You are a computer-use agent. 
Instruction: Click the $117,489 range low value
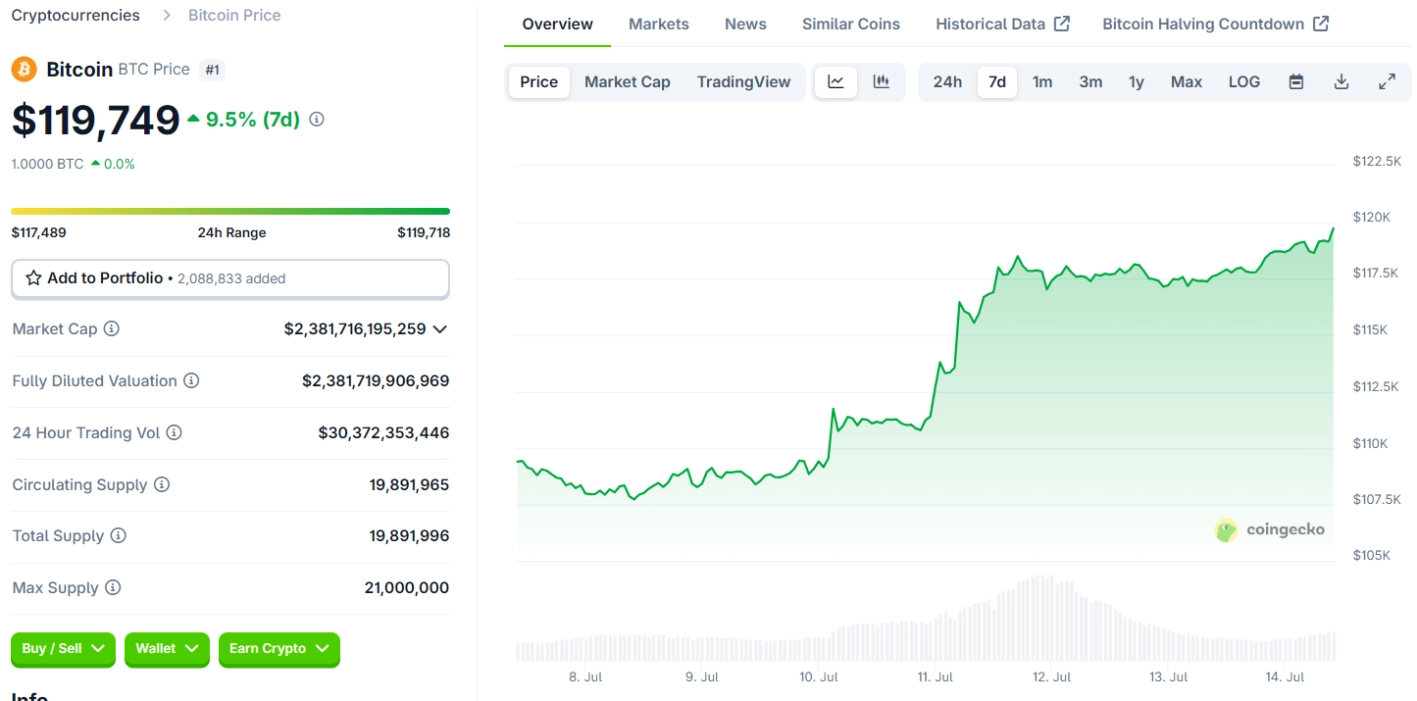coord(39,232)
